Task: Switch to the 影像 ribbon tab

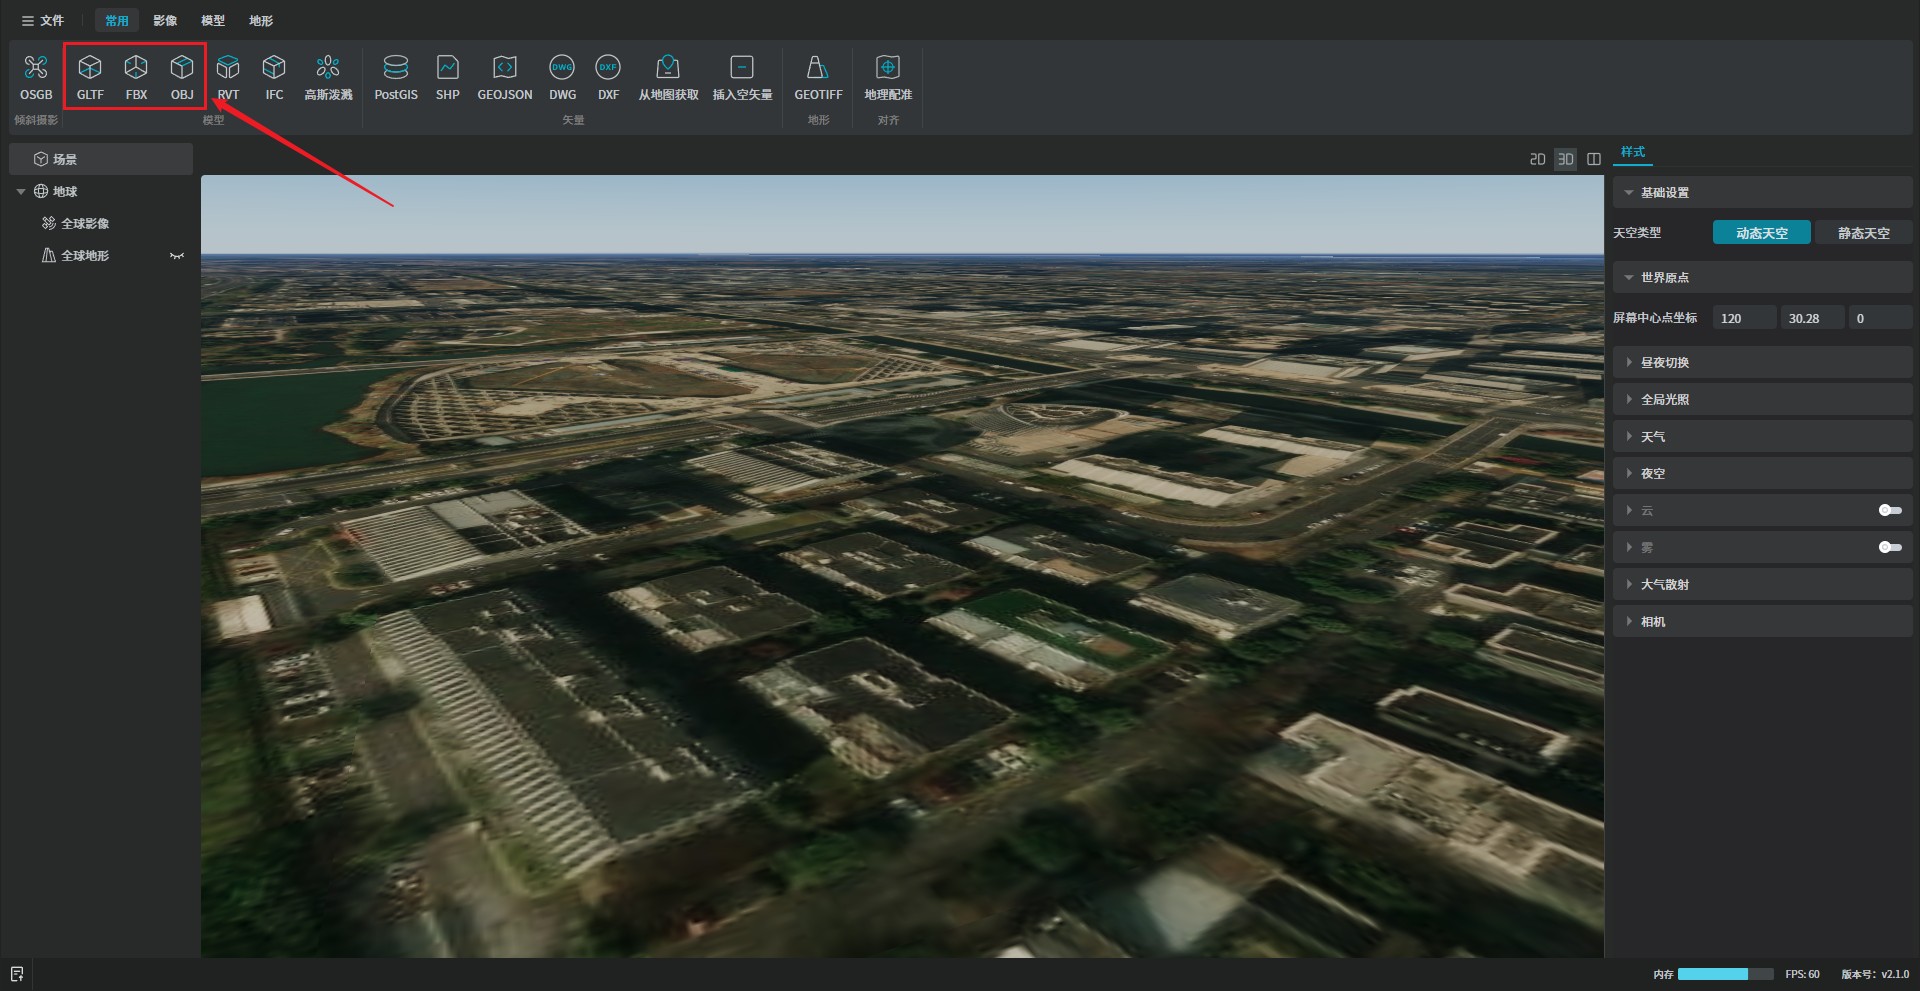Action: pyautogui.click(x=165, y=20)
